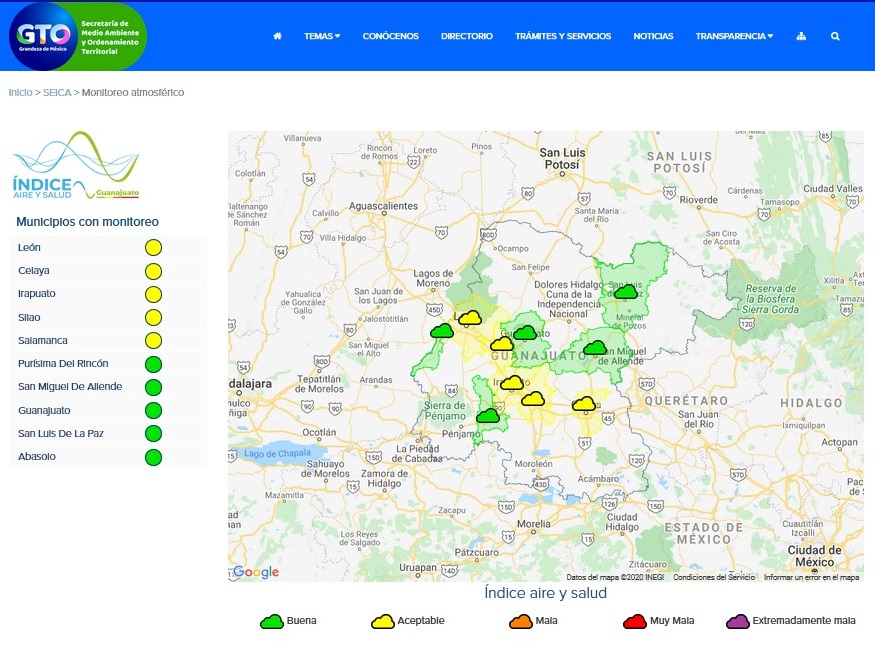Click the orange Mala legend cloud
The image size is (875, 645).
521,622
